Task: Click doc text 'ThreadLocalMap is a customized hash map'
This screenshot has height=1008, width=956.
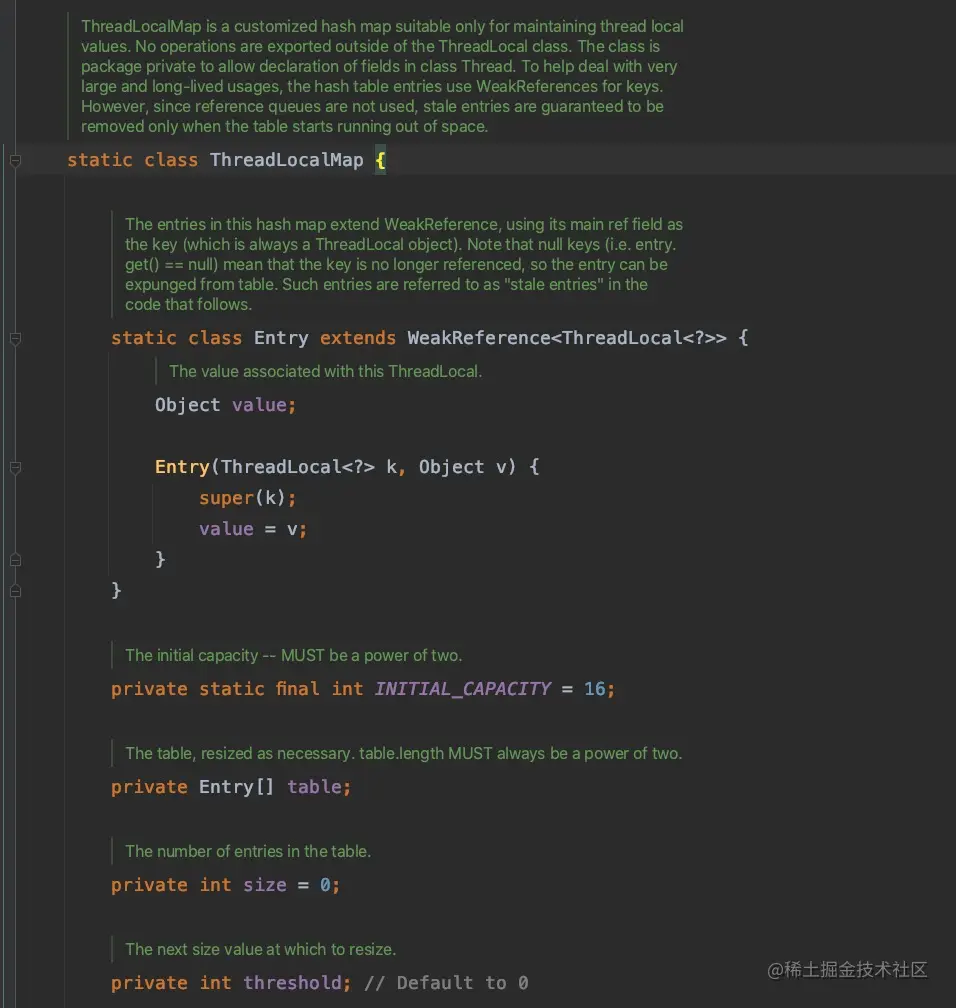Action: click(236, 26)
